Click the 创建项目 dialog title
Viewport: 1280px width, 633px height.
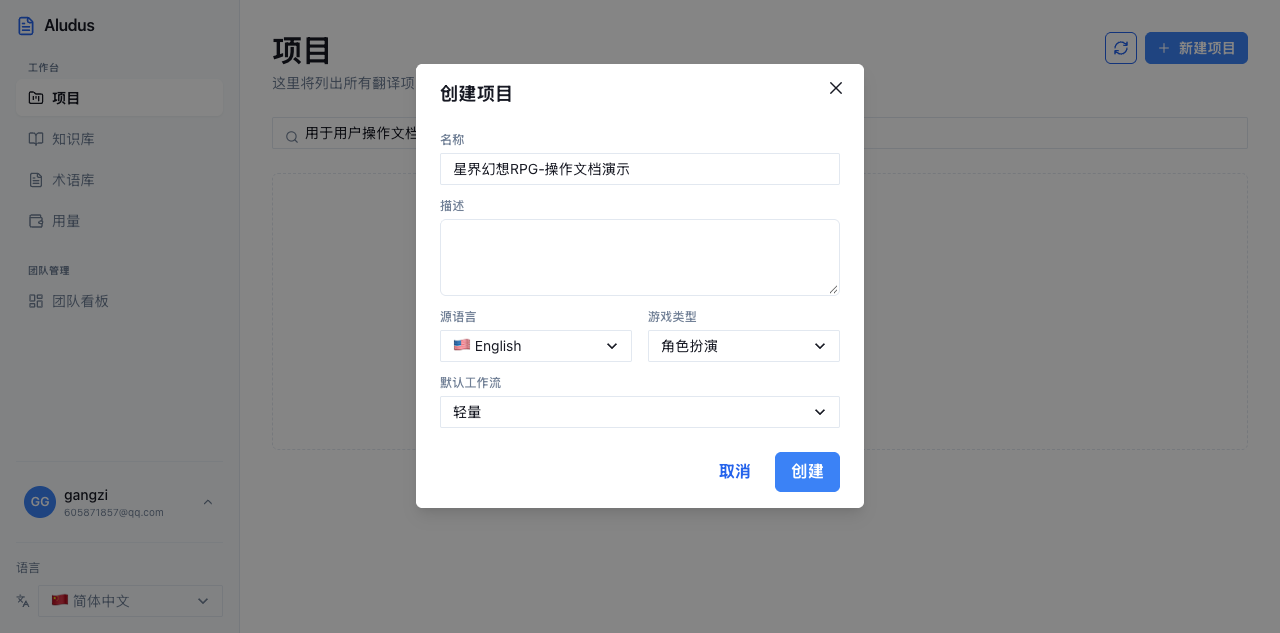(x=477, y=94)
